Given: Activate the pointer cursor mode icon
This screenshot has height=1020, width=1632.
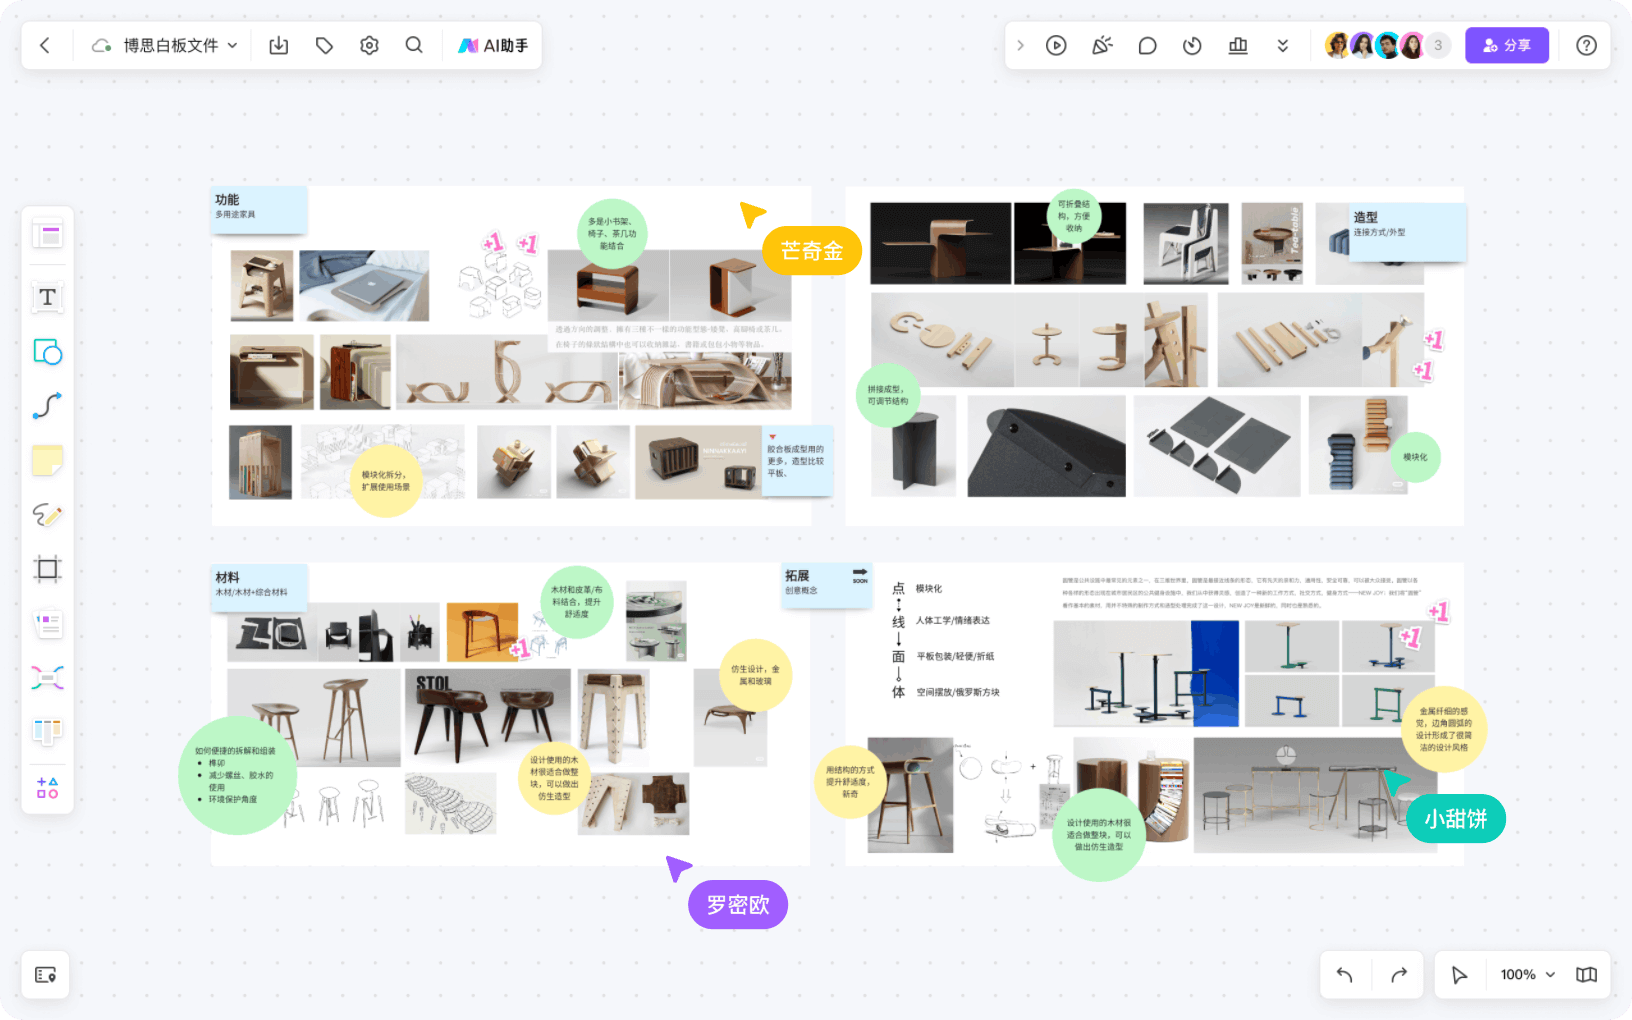Looking at the screenshot, I should [1460, 975].
